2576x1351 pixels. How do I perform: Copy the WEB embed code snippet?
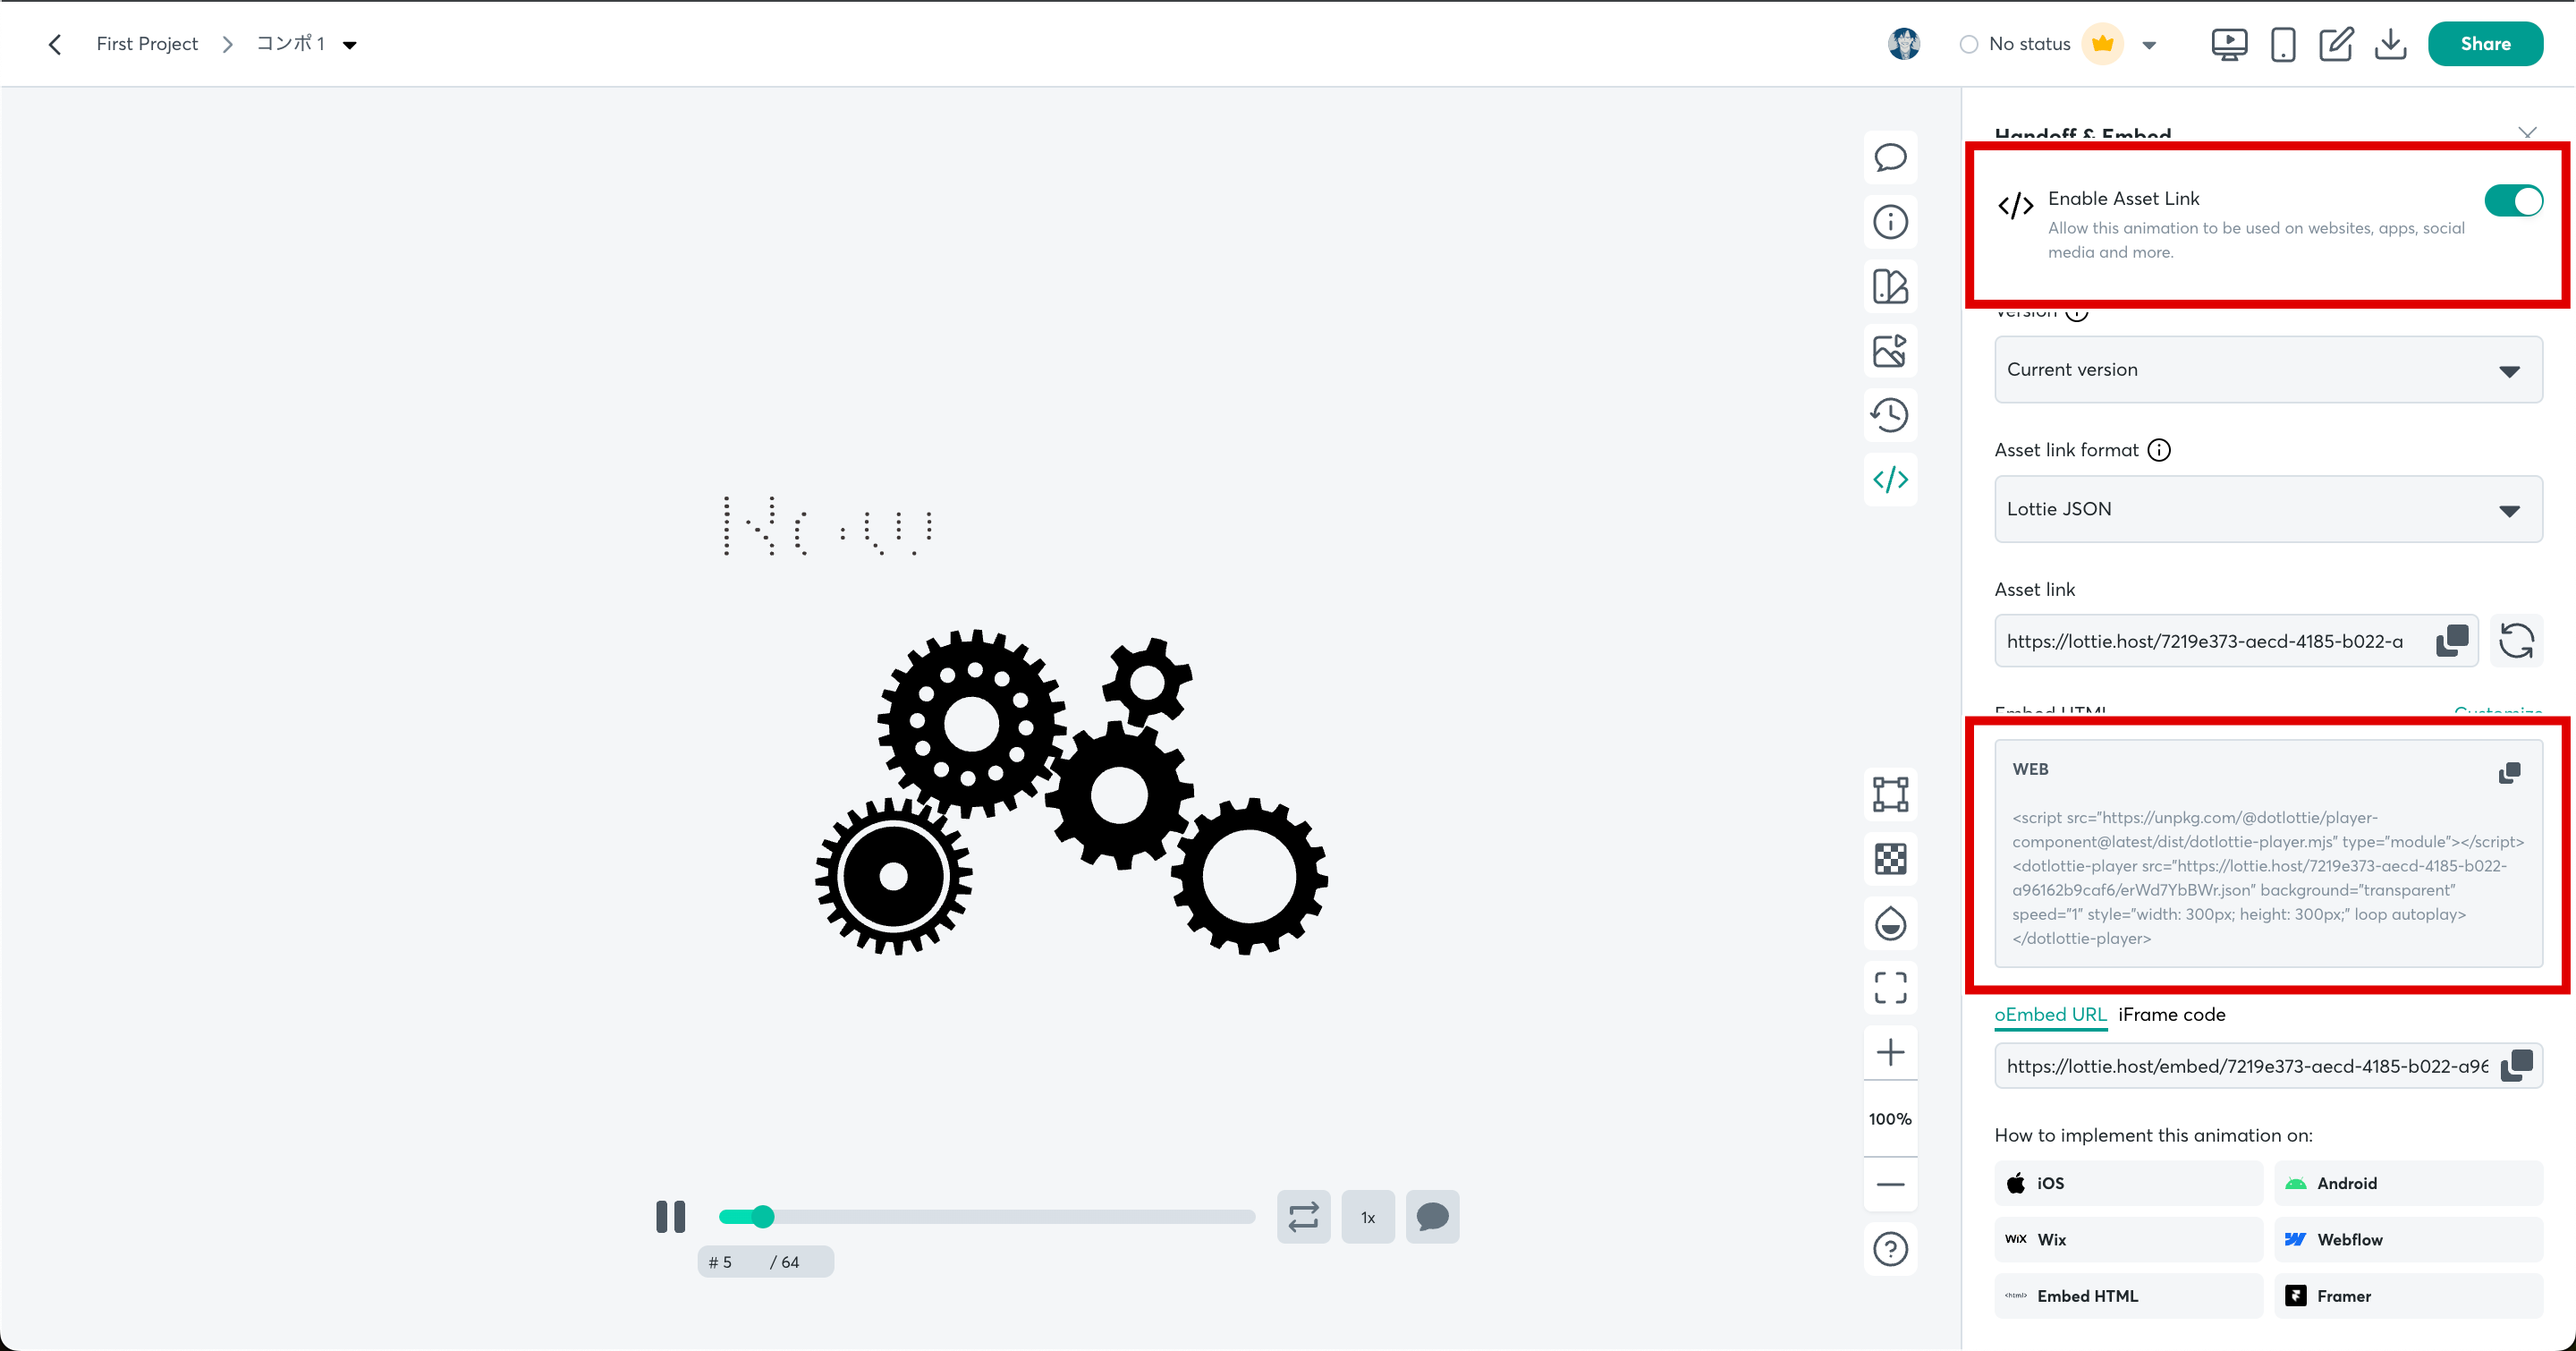click(2509, 773)
